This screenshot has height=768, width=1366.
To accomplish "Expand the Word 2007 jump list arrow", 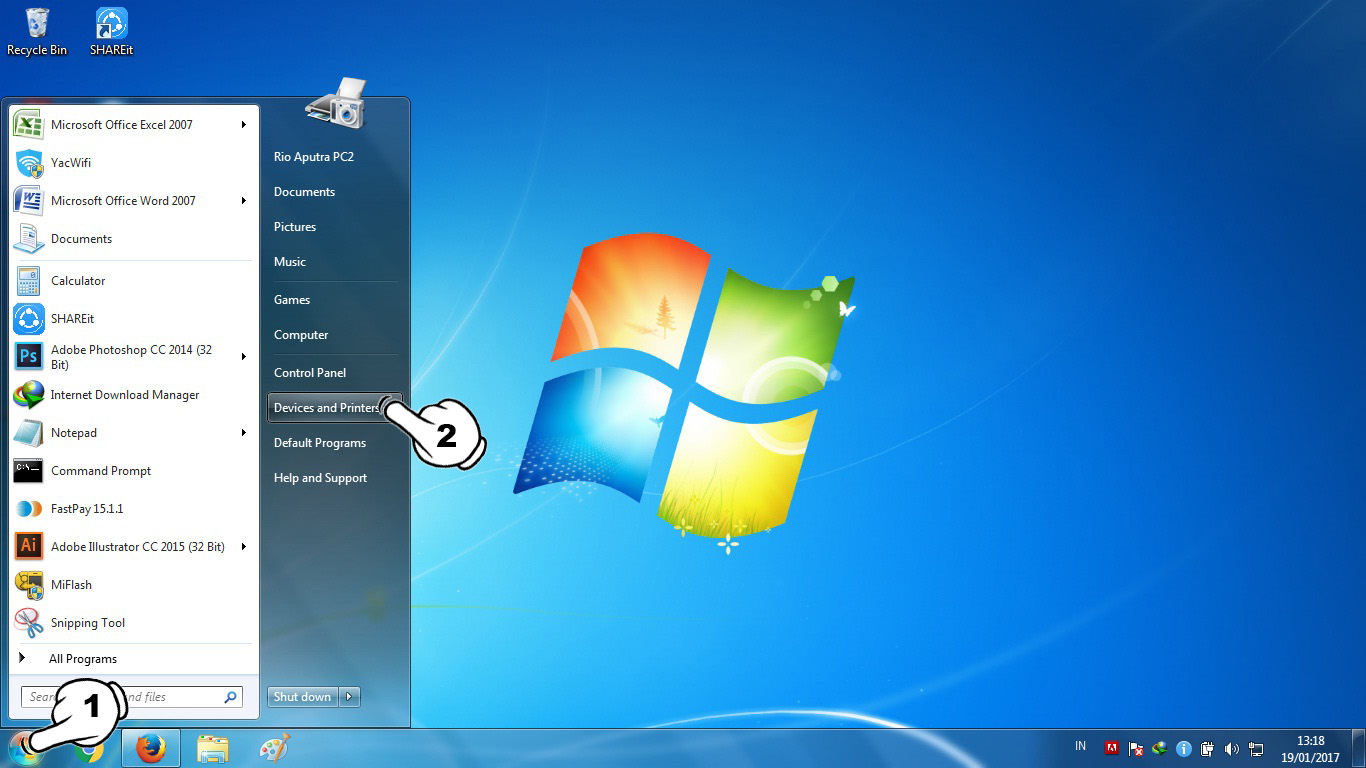I will pyautogui.click(x=244, y=201).
